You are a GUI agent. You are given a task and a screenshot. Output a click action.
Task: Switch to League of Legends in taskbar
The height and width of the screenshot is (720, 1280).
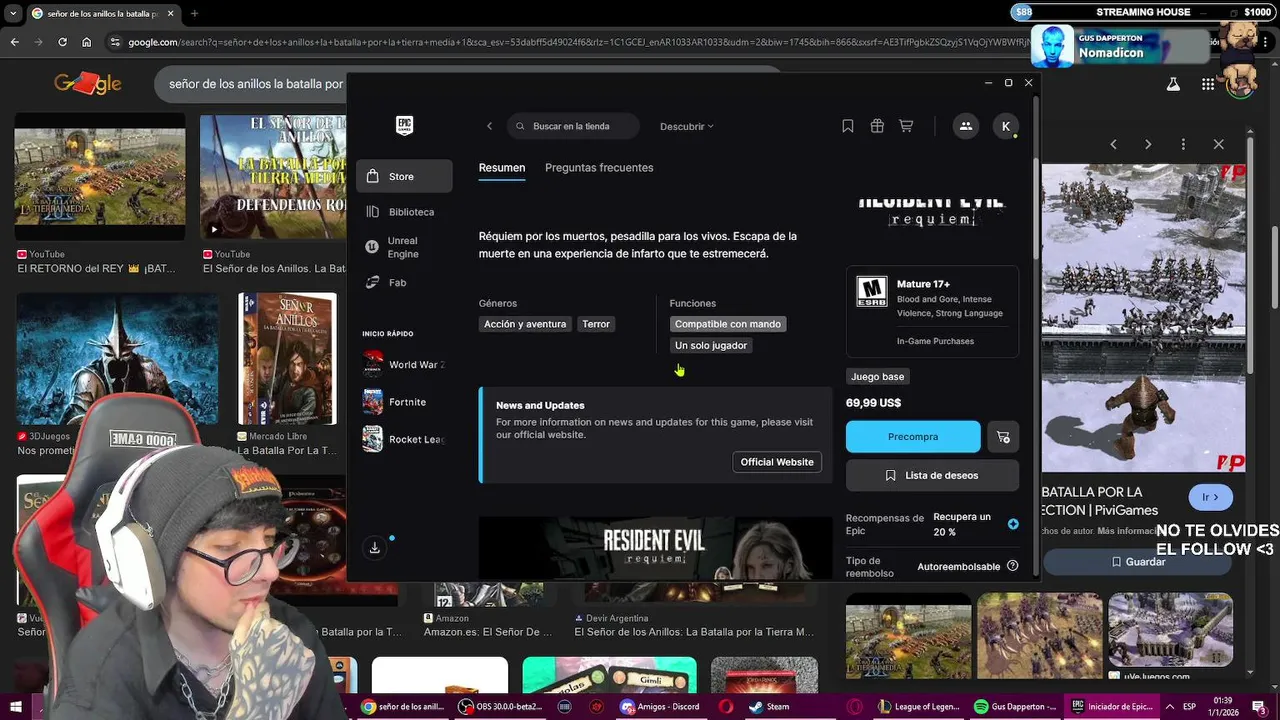point(919,707)
